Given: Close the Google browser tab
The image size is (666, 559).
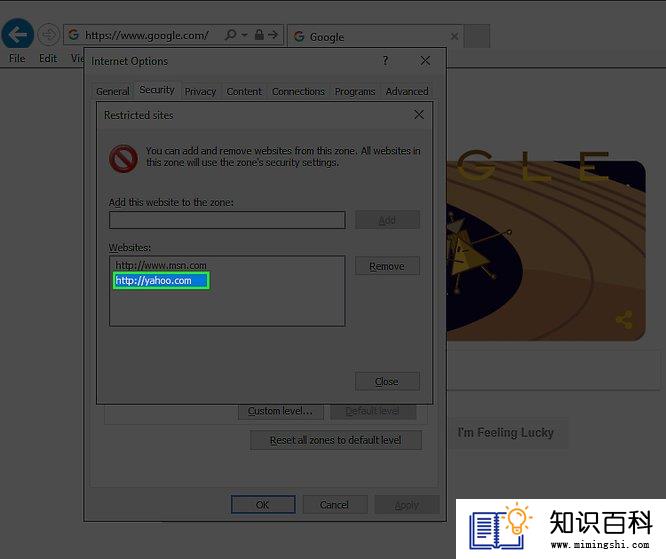Looking at the screenshot, I should pyautogui.click(x=454, y=37).
